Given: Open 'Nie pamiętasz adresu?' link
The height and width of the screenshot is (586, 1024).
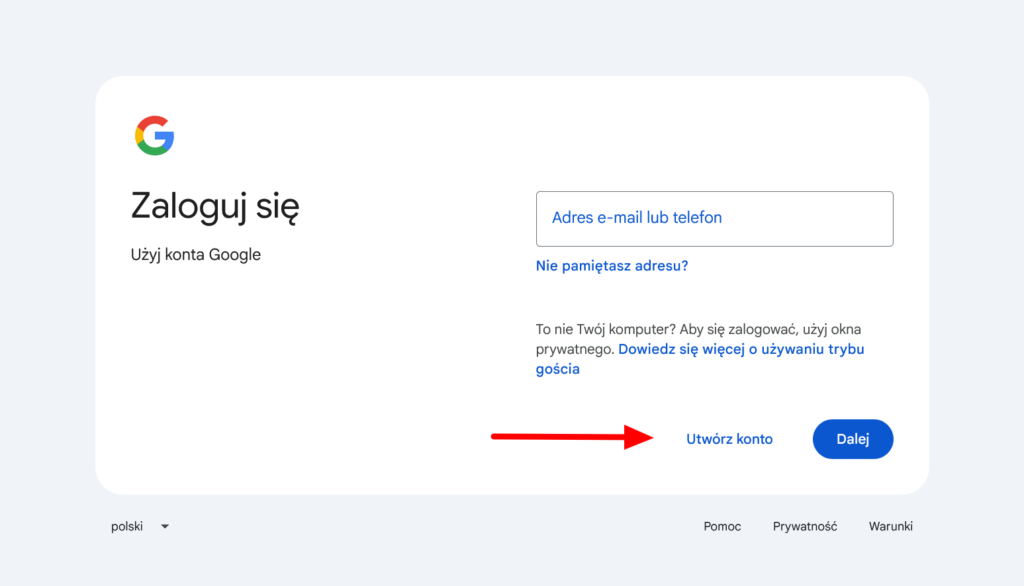Looking at the screenshot, I should tap(612, 266).
